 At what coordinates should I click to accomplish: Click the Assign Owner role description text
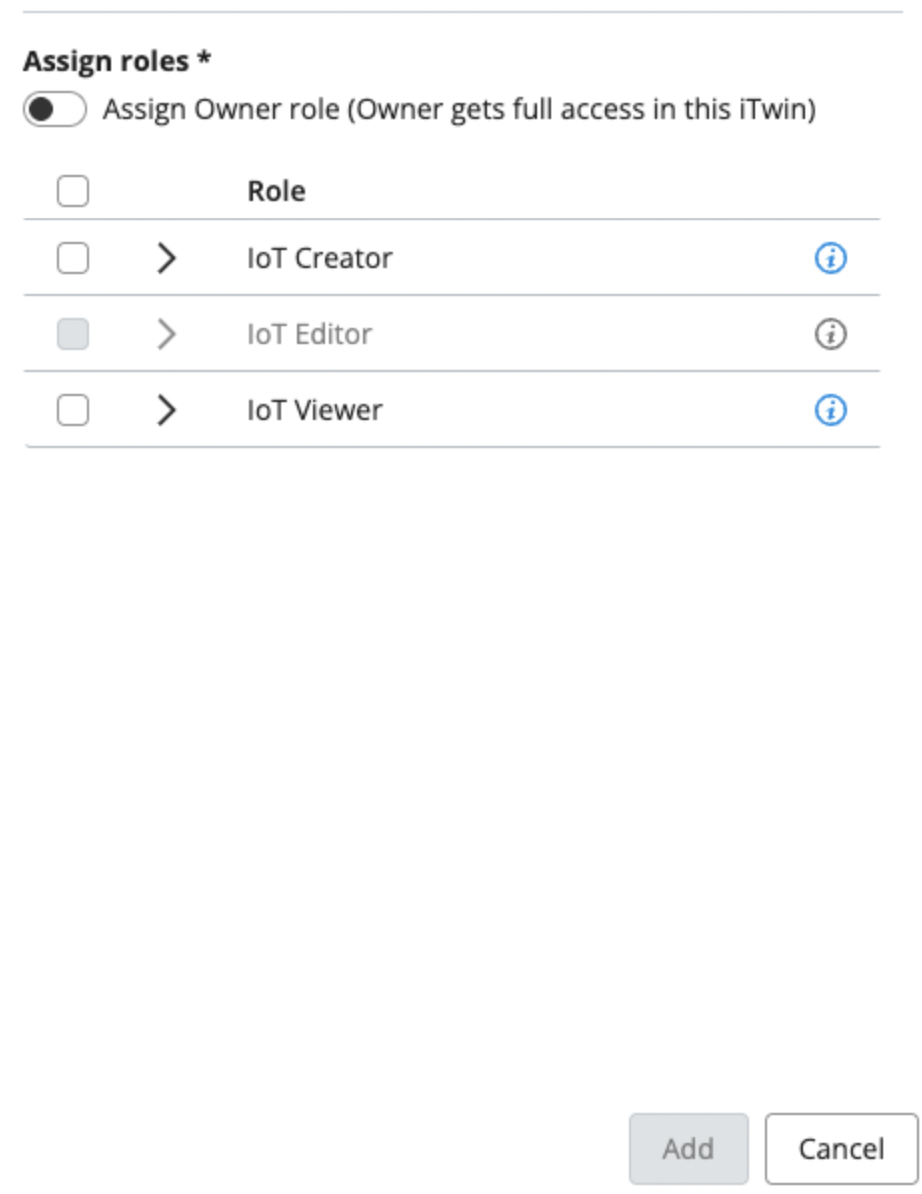pos(459,109)
